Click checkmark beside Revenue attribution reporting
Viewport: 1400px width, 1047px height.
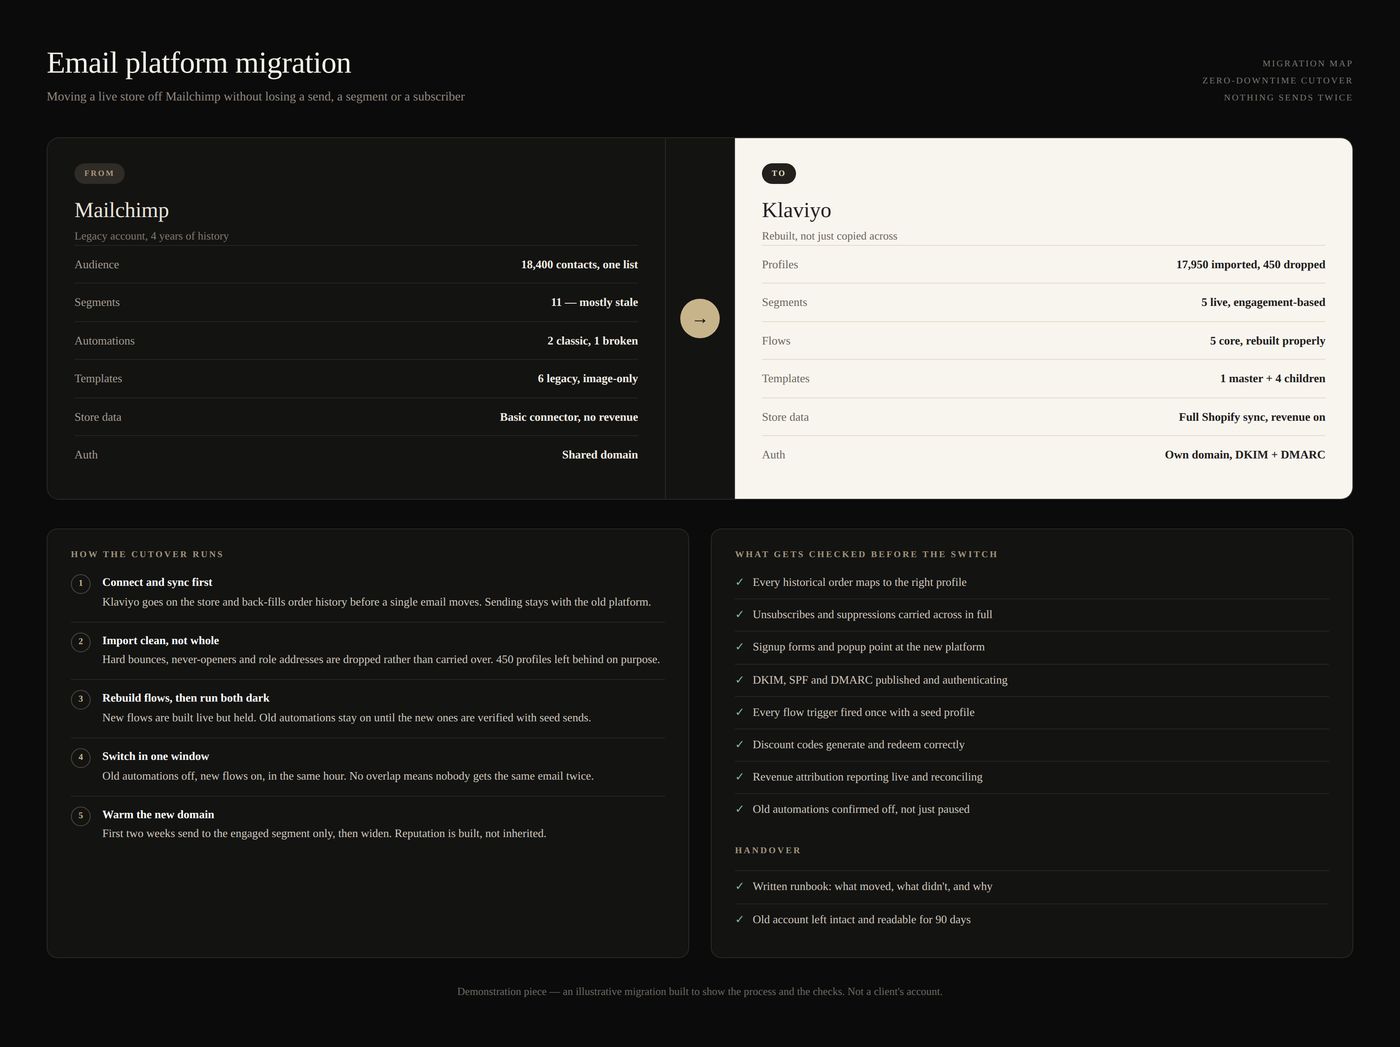740,777
